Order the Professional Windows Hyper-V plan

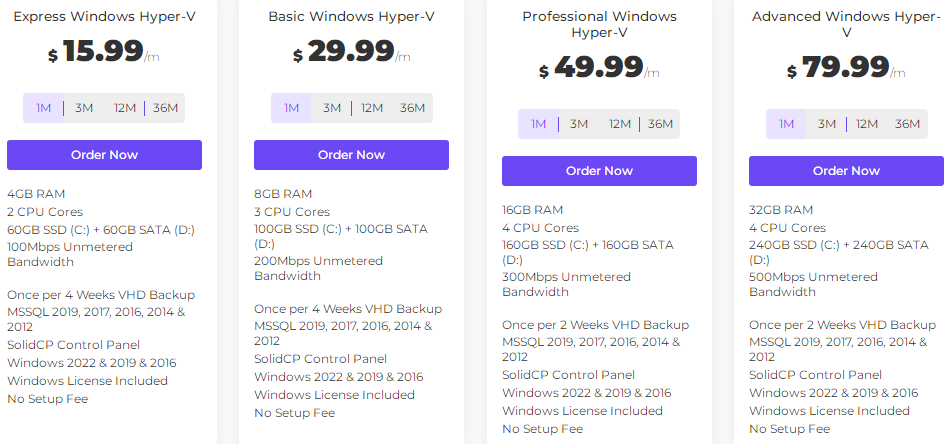point(599,171)
